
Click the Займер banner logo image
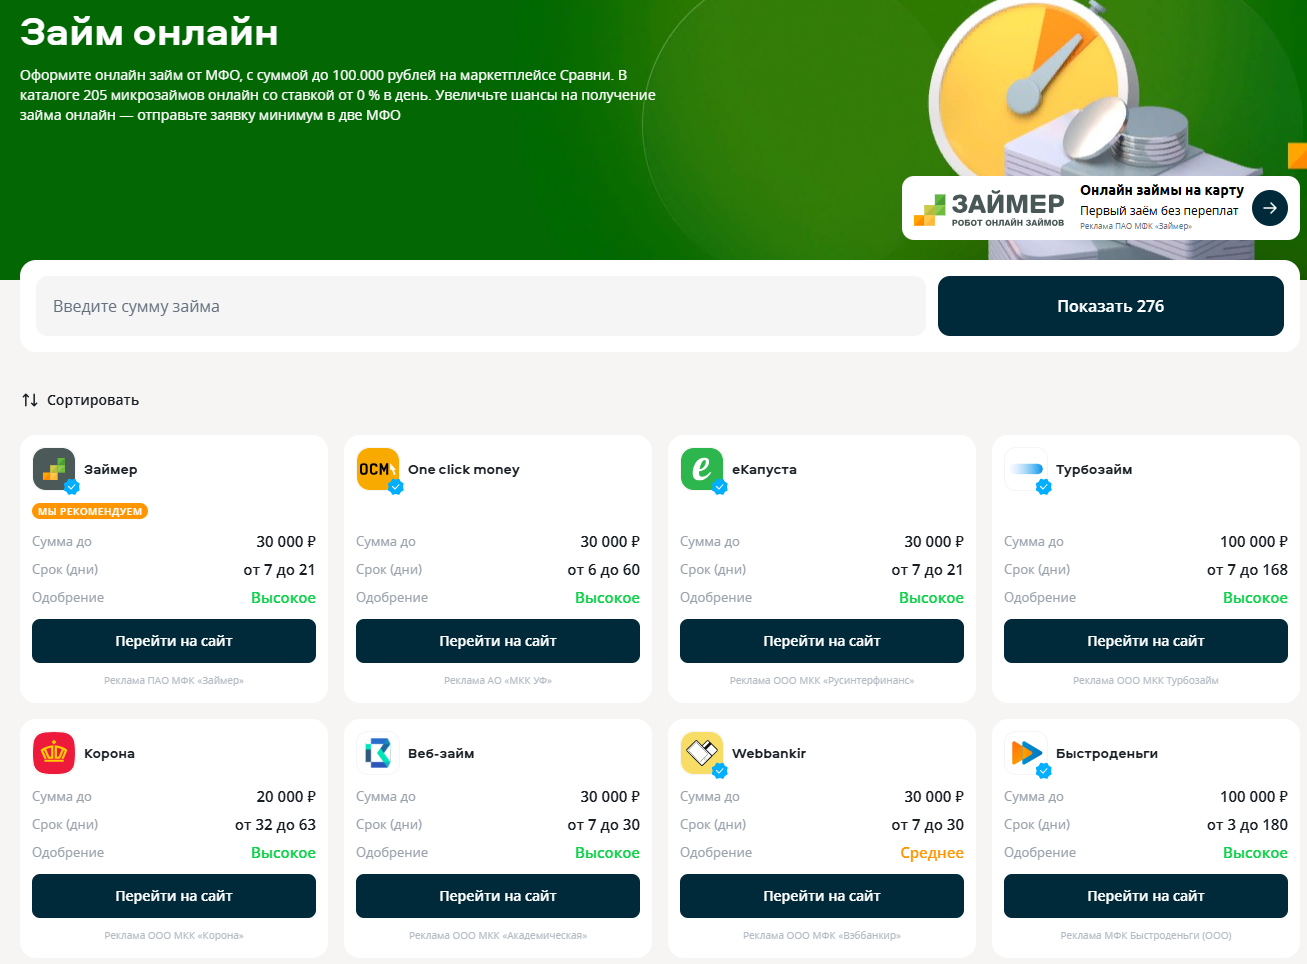coord(989,209)
